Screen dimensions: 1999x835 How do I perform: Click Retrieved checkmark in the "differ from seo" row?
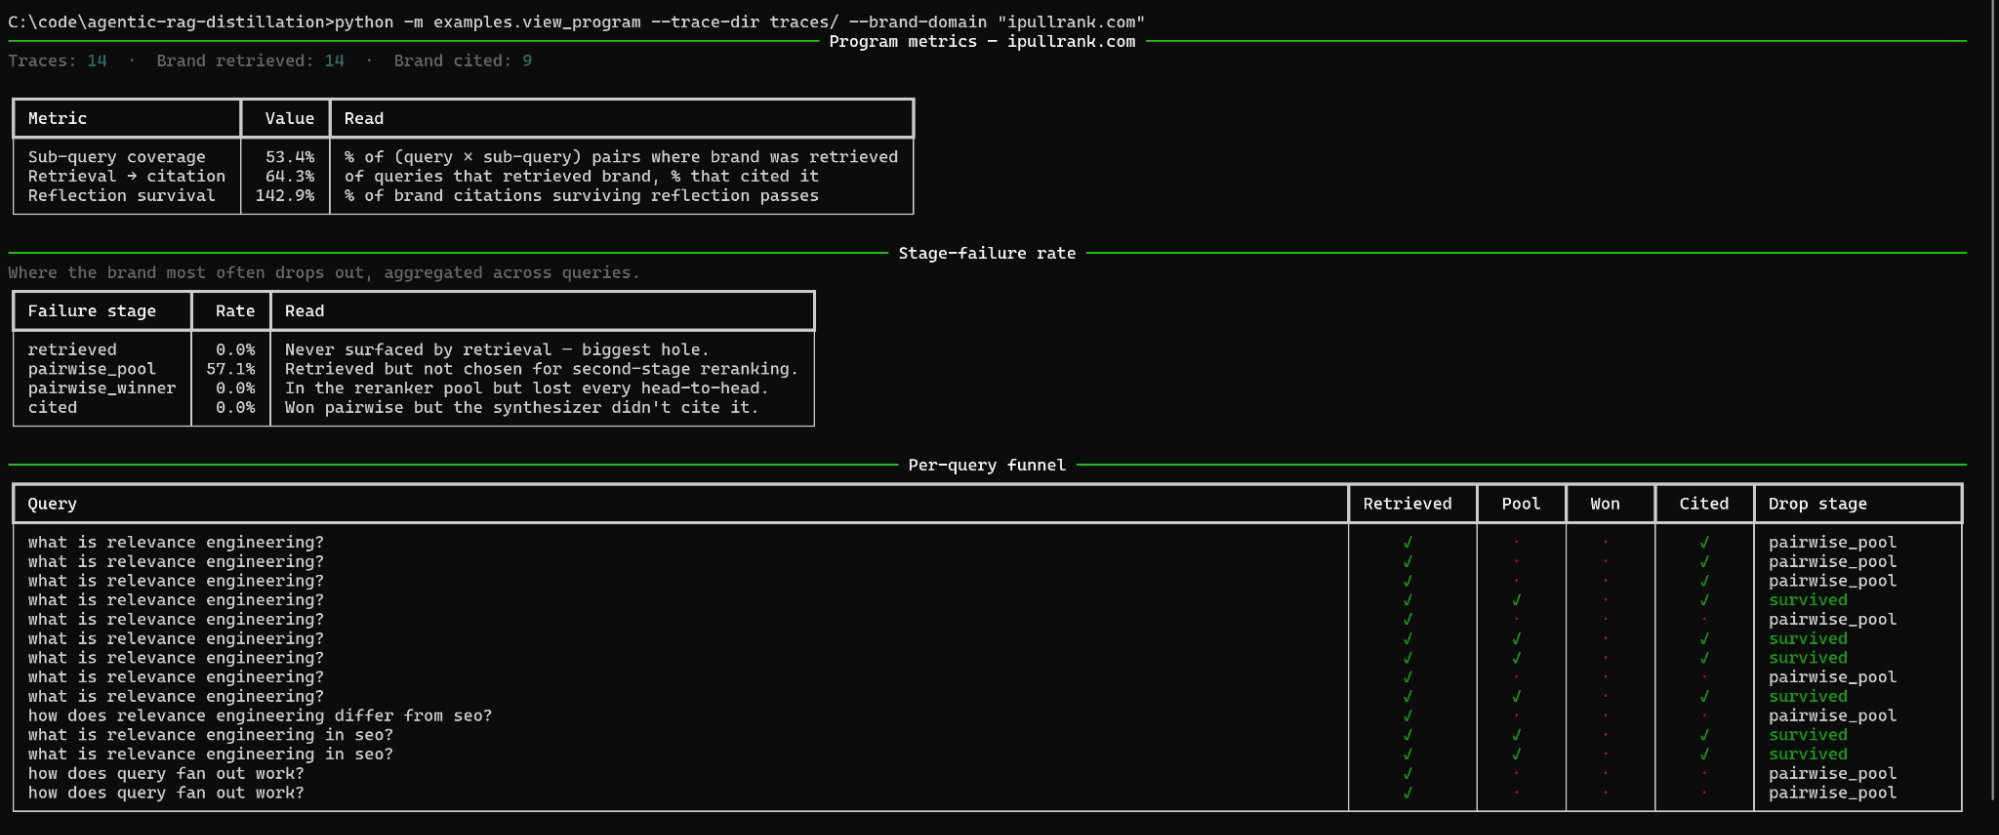click(x=1408, y=716)
